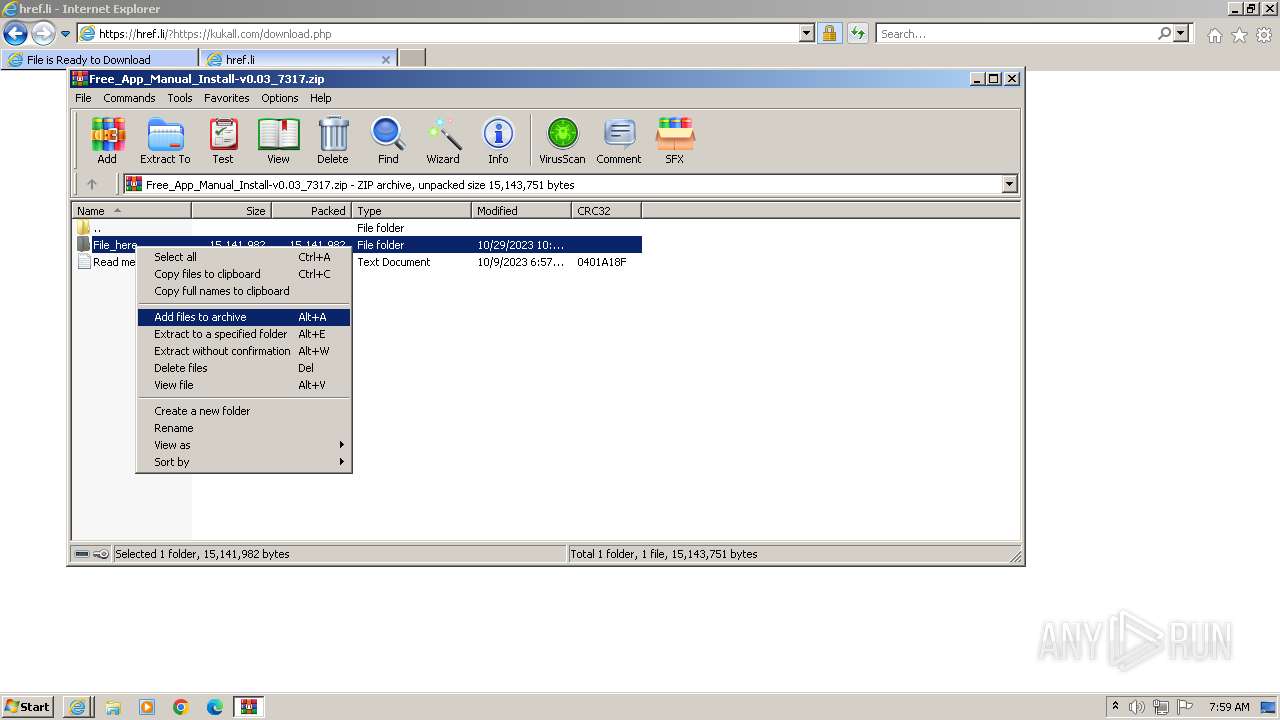The width and height of the screenshot is (1280, 720).
Task: Go up one folder level arrow
Action: coord(92,184)
